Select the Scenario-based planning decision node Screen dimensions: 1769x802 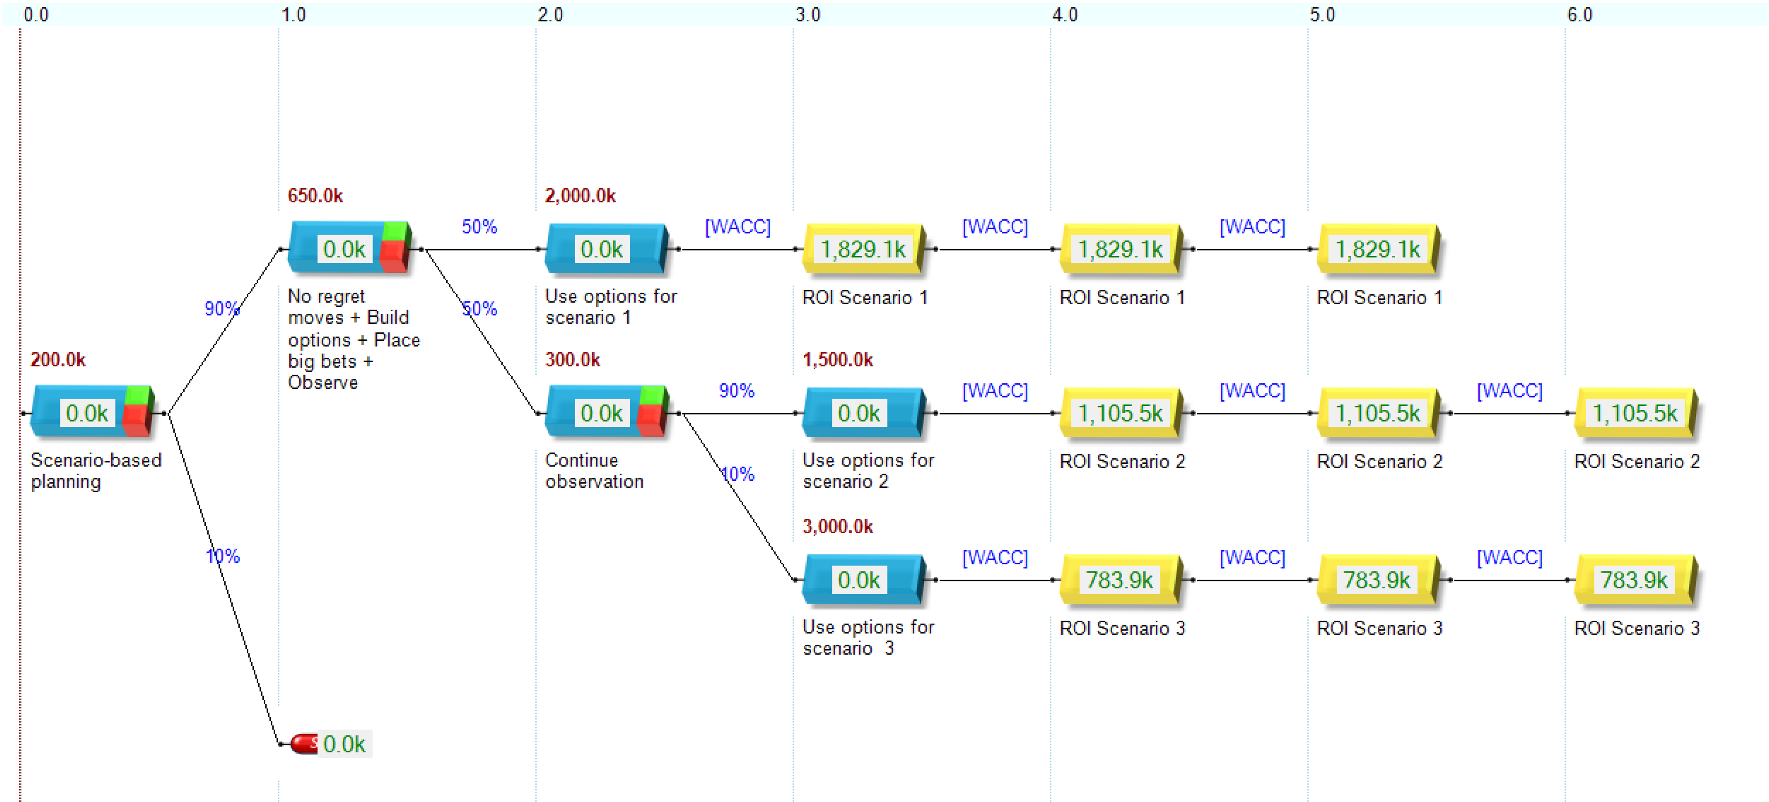(x=92, y=413)
